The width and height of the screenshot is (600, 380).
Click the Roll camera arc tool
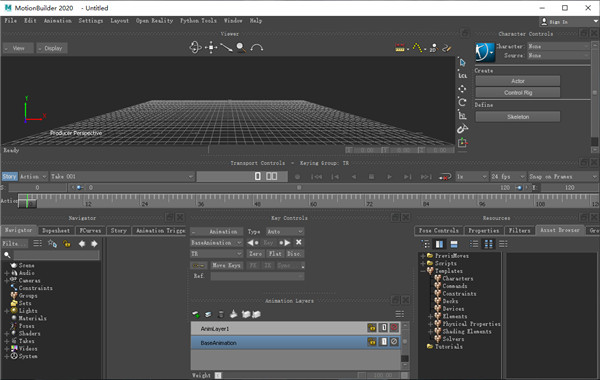point(257,48)
